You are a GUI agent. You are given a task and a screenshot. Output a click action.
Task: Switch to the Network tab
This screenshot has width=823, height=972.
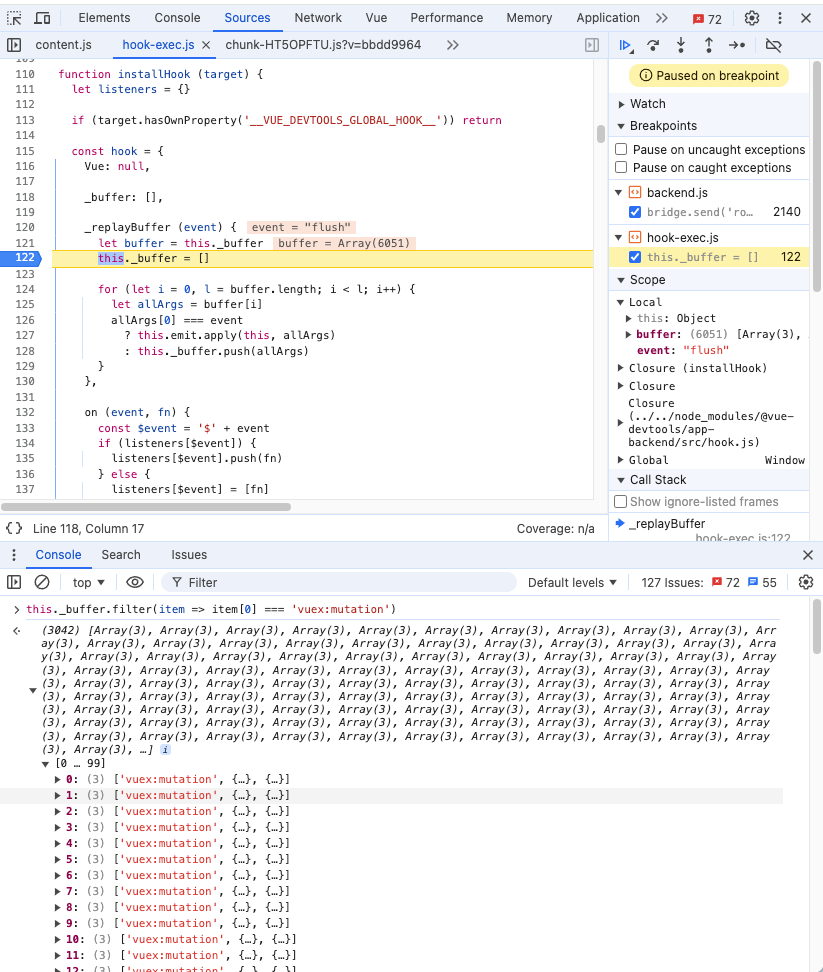(318, 18)
